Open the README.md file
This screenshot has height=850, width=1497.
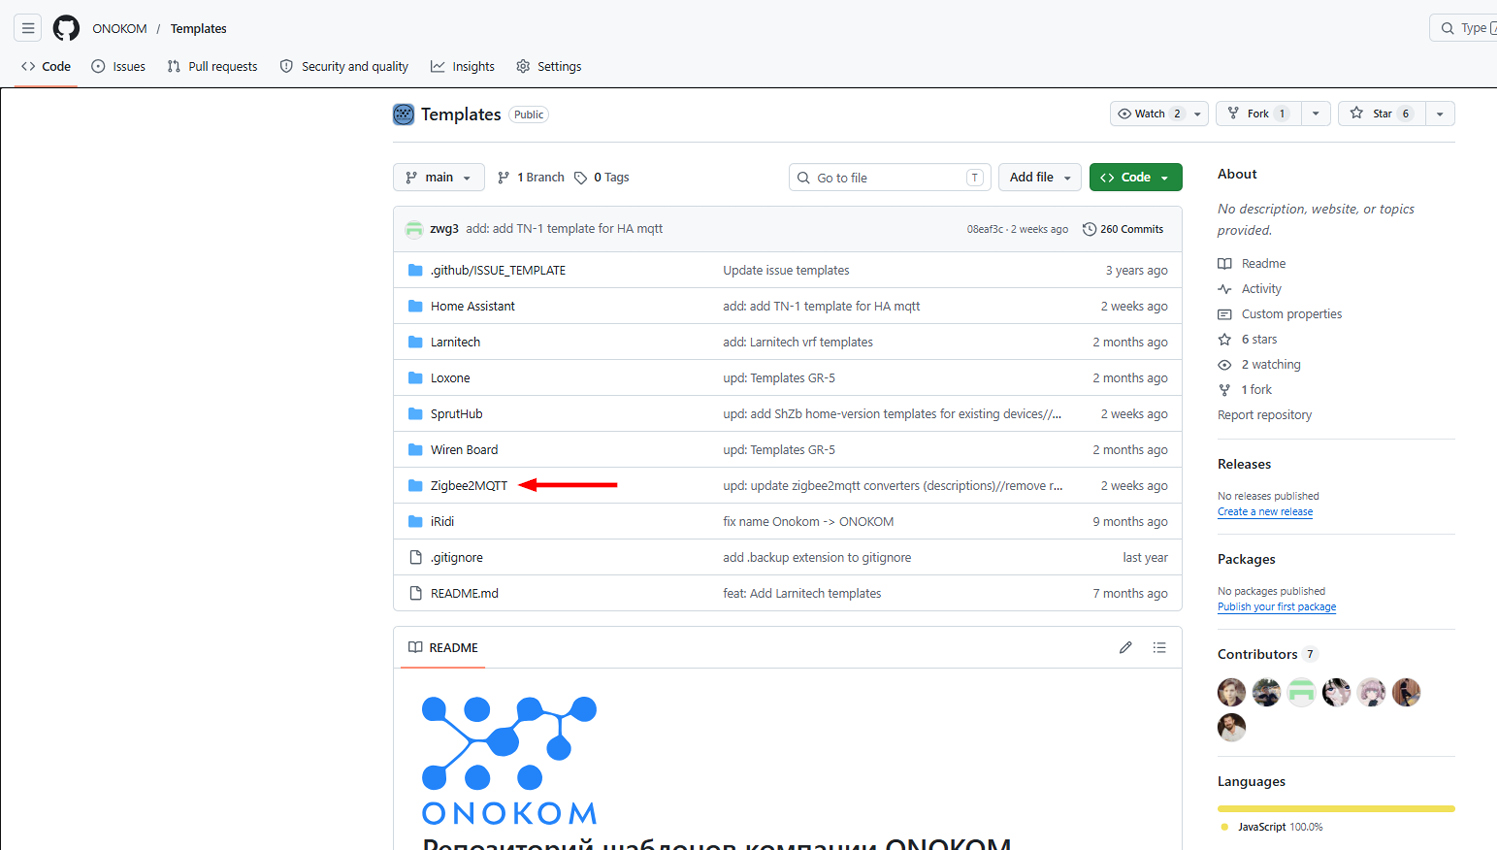464,594
